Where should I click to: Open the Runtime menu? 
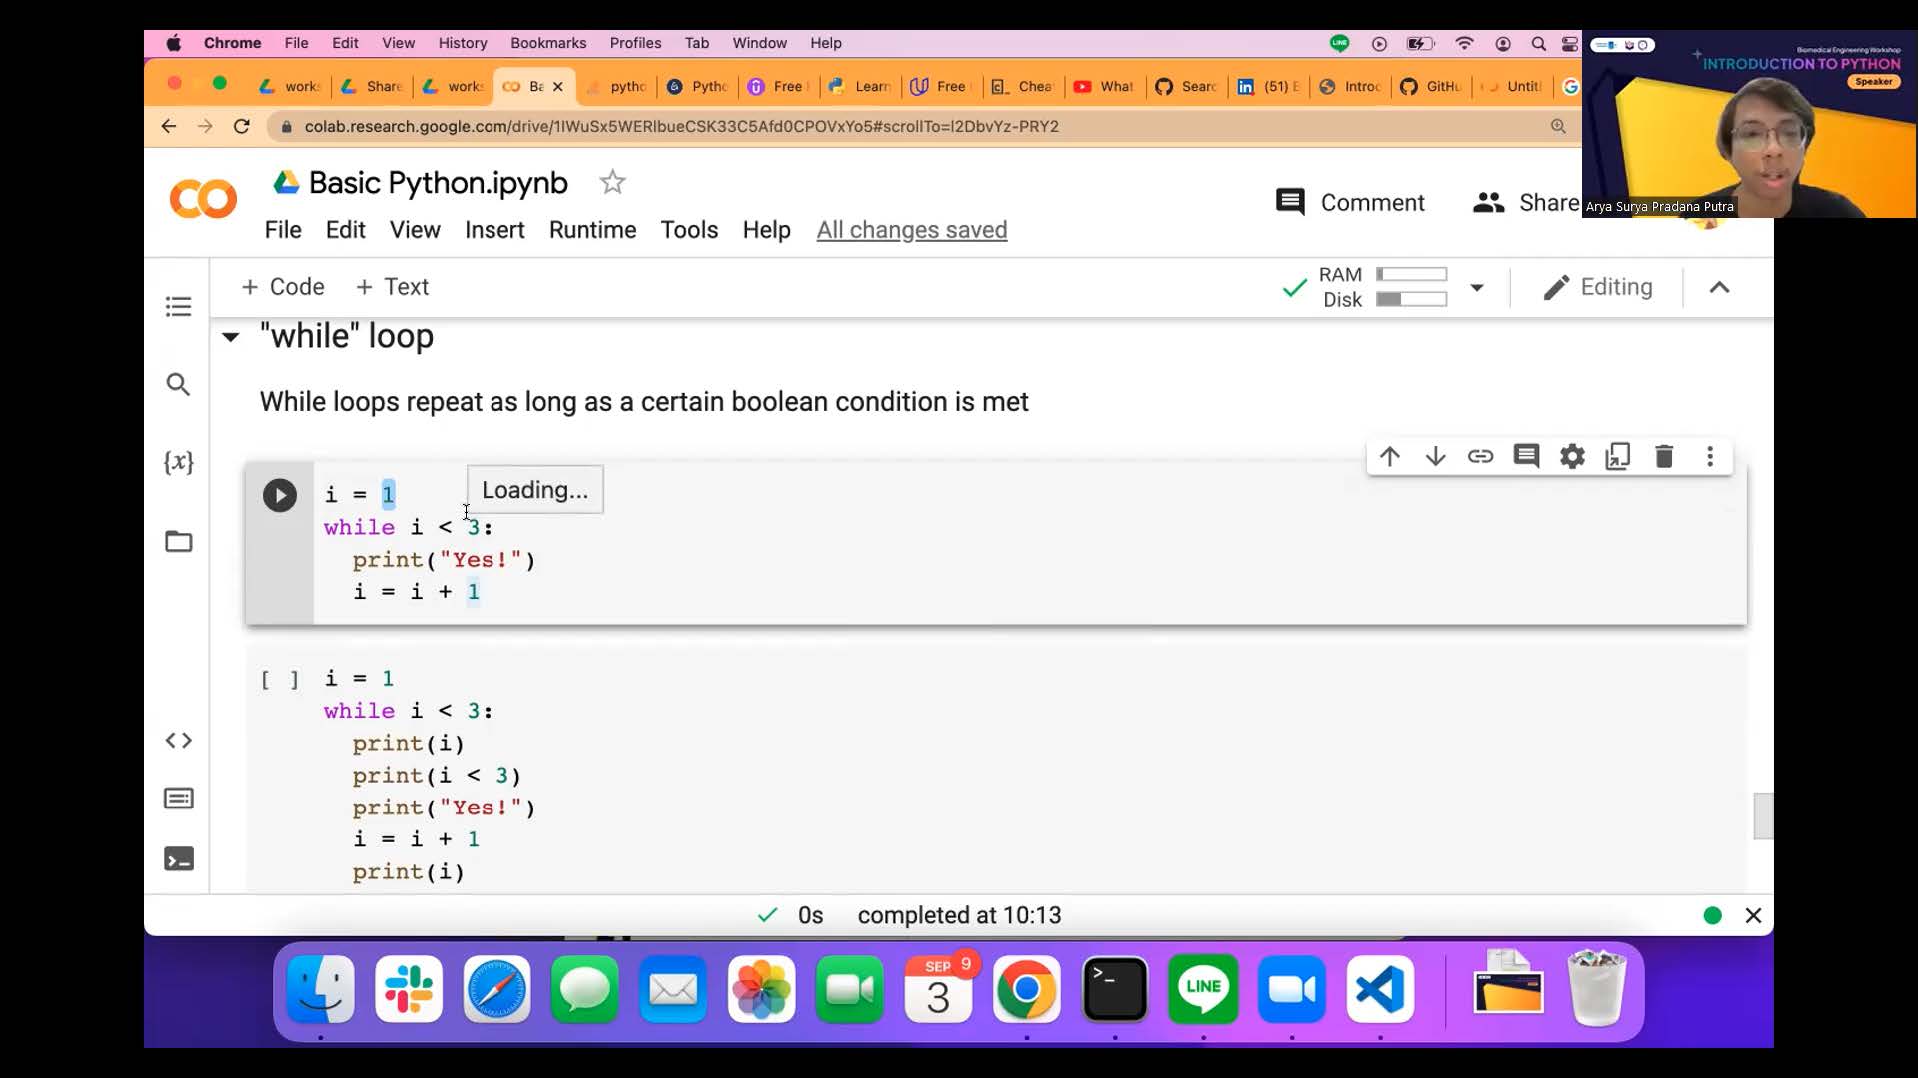tap(592, 230)
